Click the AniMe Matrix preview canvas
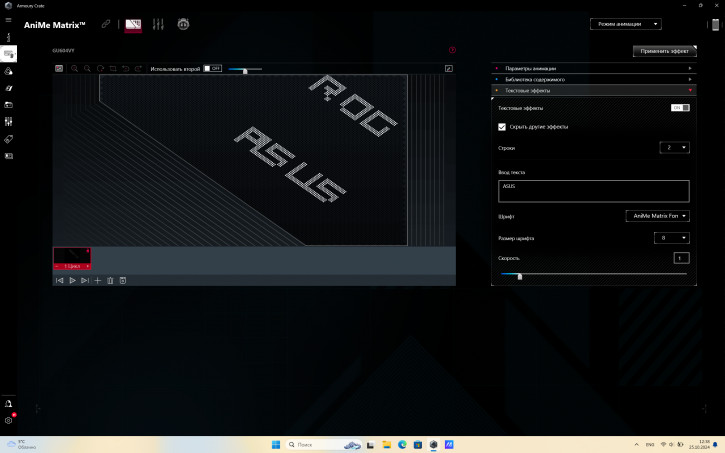Screen dimensions: 725x453 (253, 160)
